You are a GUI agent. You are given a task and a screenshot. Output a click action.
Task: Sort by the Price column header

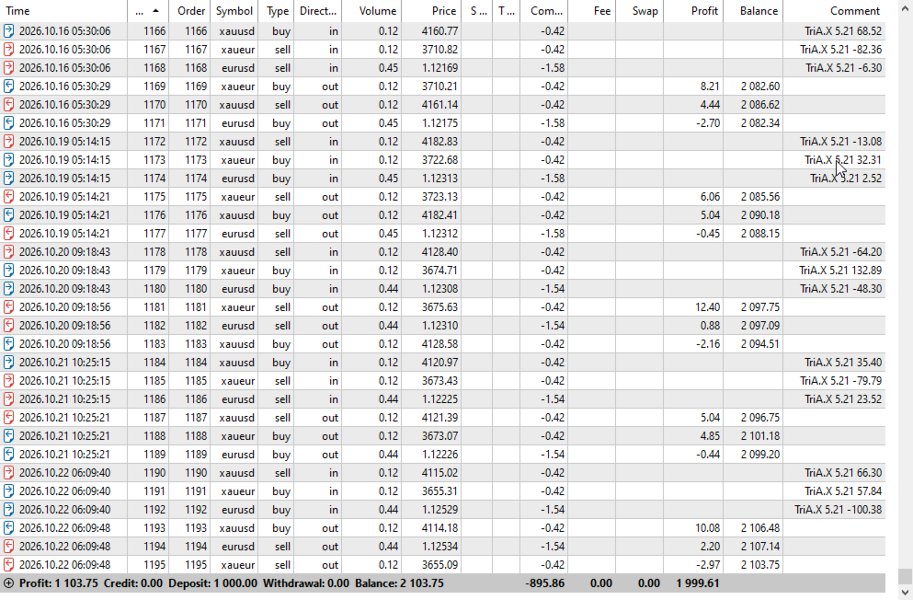coord(431,10)
